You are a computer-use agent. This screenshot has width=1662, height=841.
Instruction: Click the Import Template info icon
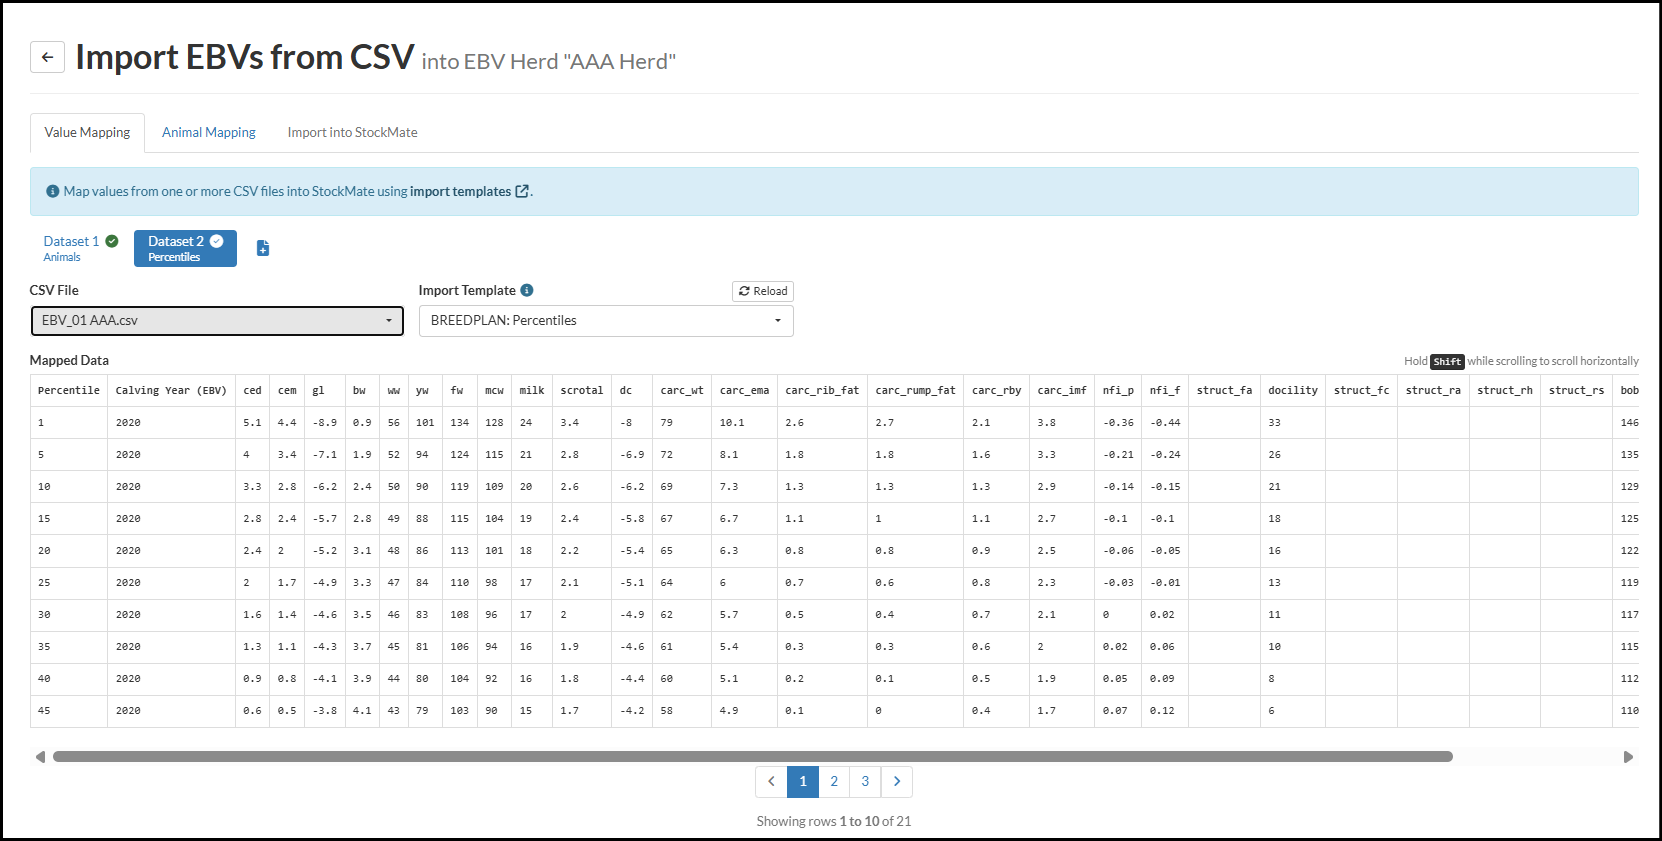527,290
